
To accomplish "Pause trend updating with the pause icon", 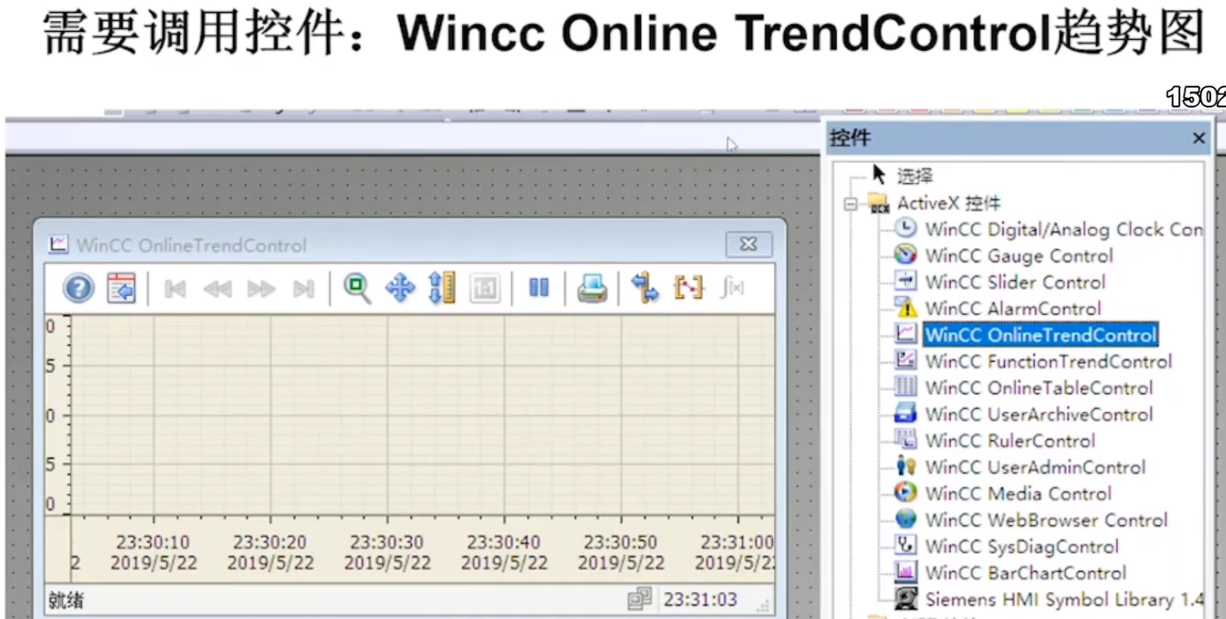I will click(x=538, y=288).
